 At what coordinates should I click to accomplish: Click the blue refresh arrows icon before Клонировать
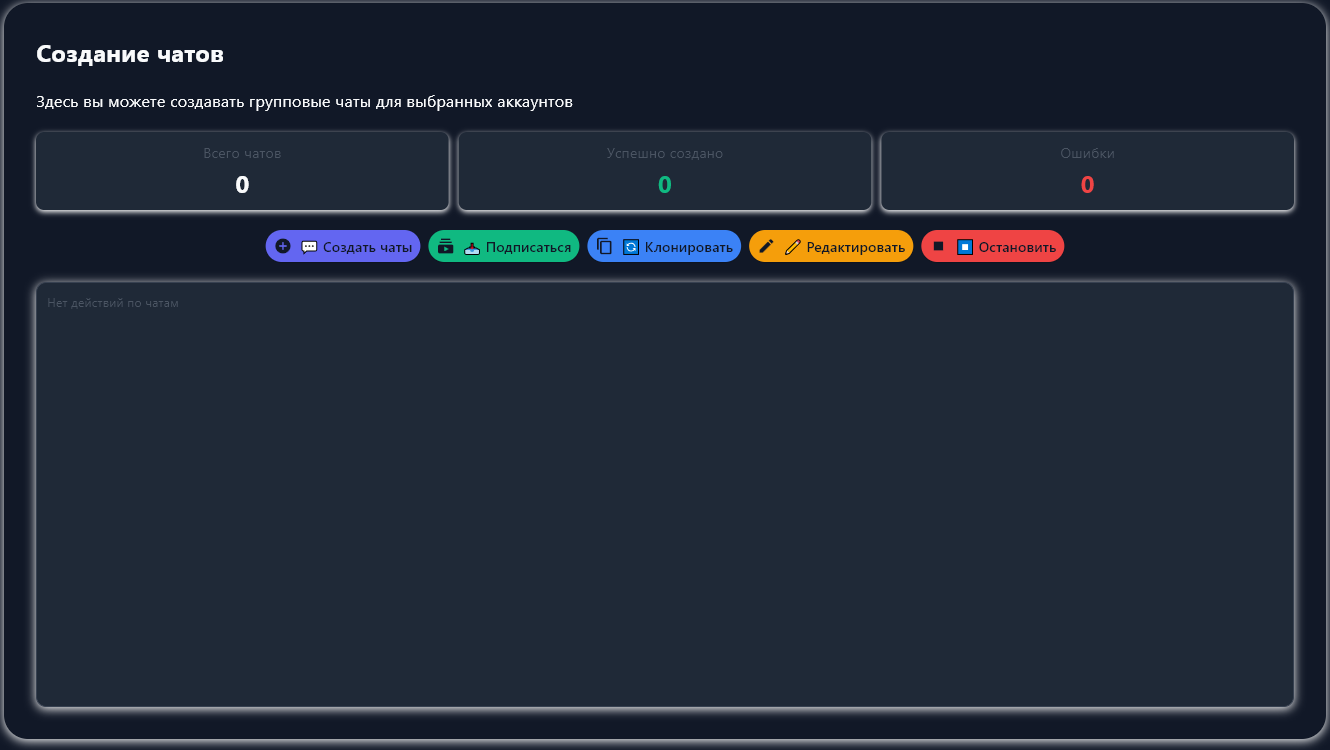pos(631,247)
